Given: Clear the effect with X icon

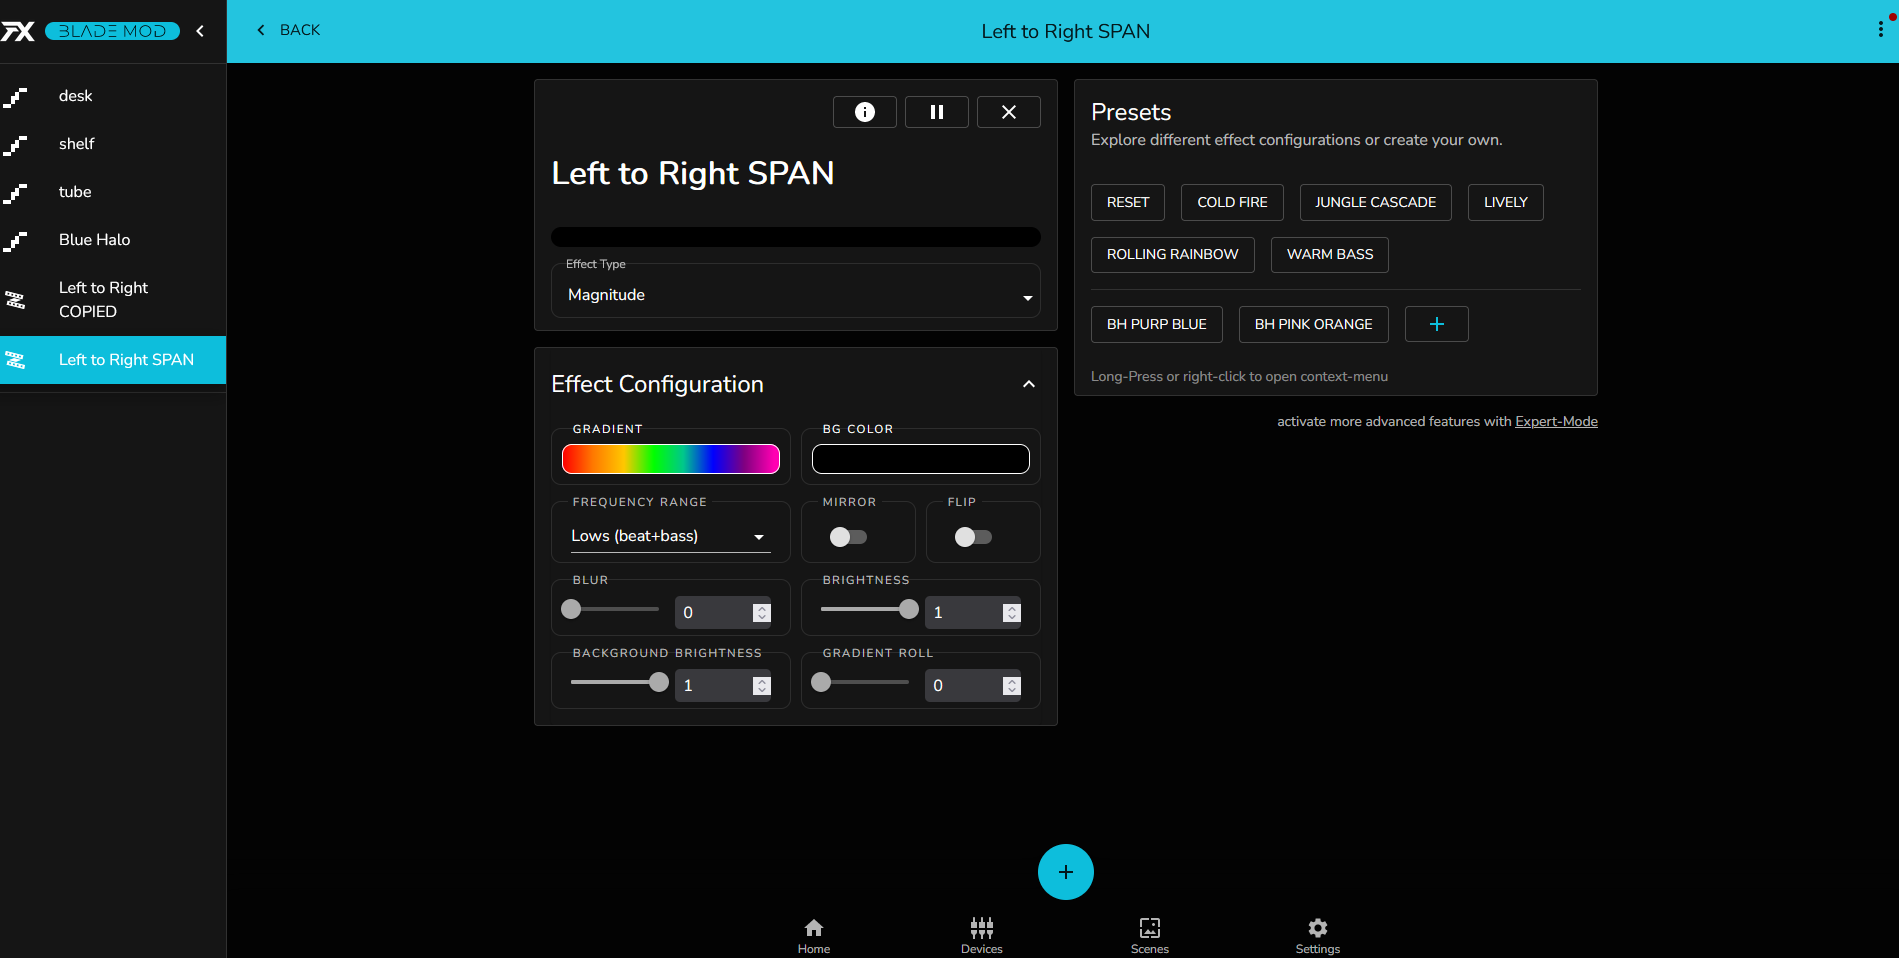Looking at the screenshot, I should [1008, 112].
